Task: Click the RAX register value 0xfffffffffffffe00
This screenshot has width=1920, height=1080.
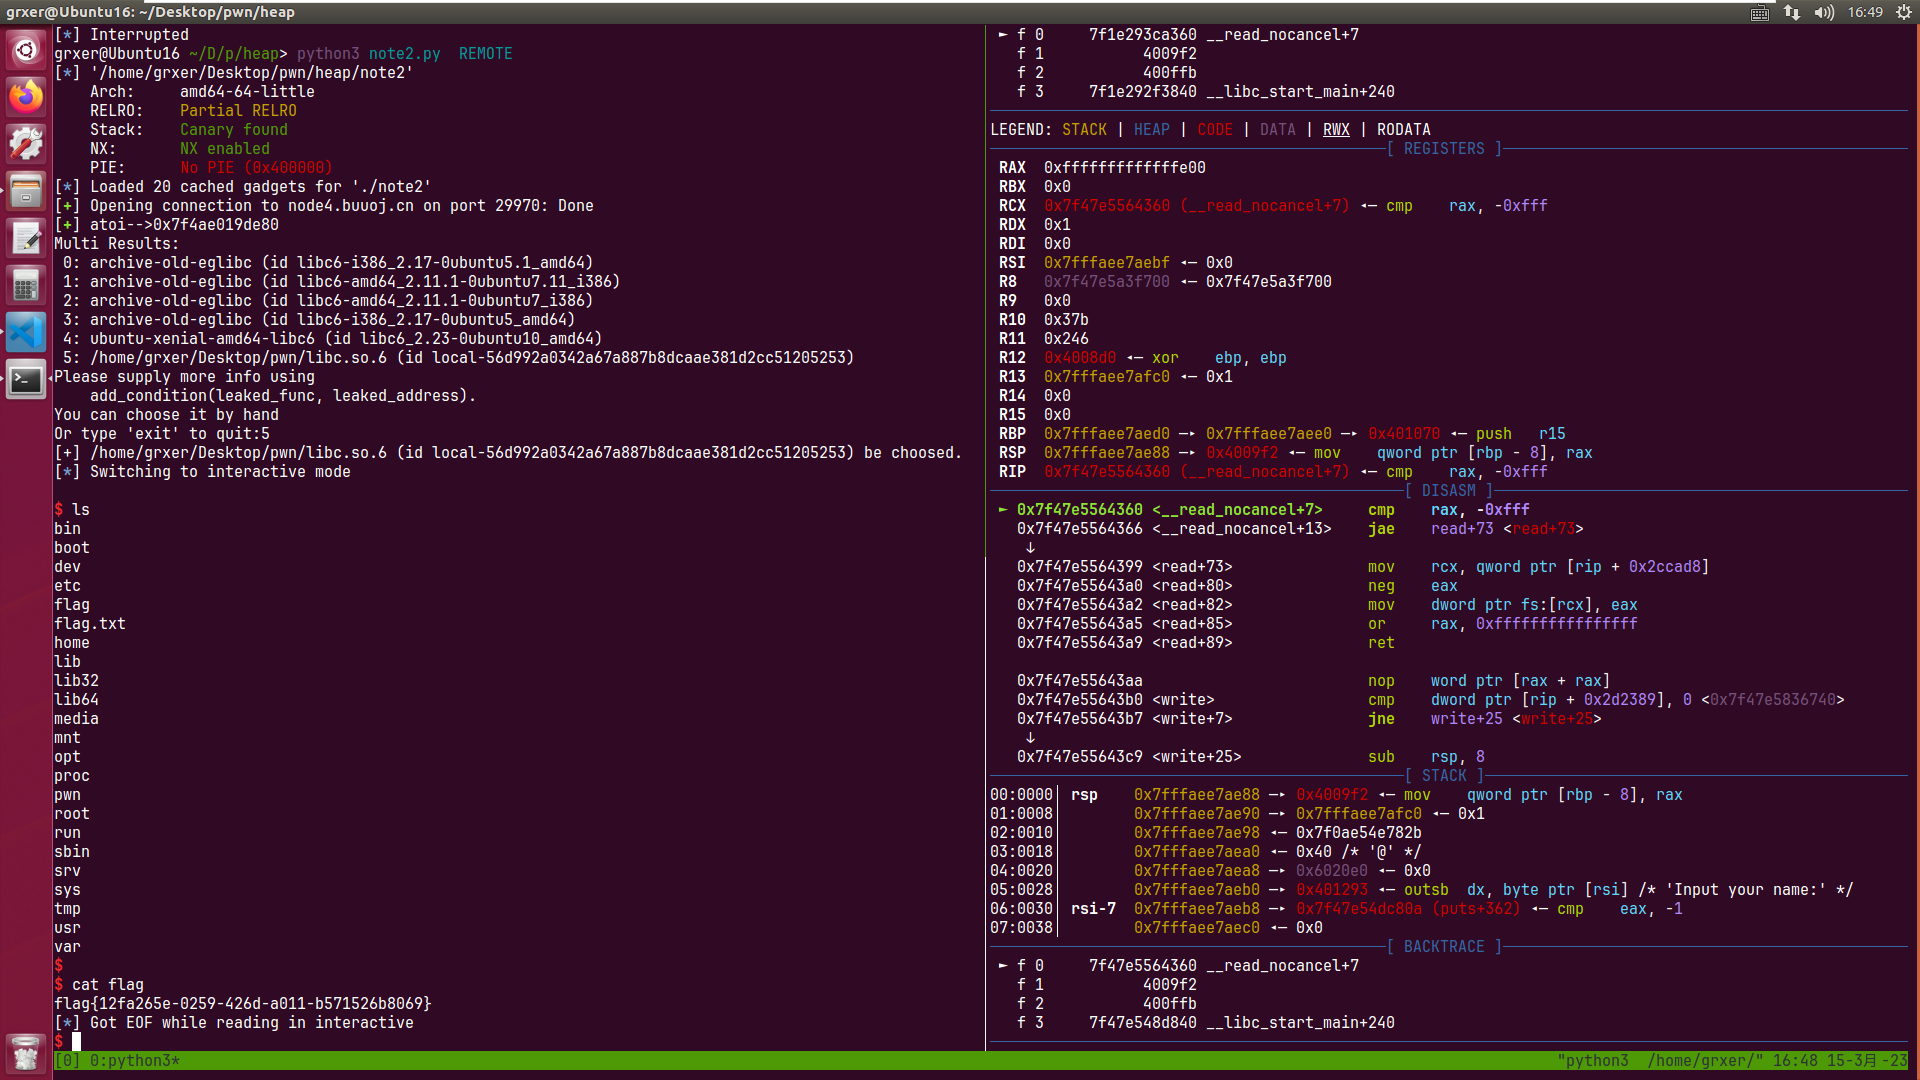Action: (1125, 167)
